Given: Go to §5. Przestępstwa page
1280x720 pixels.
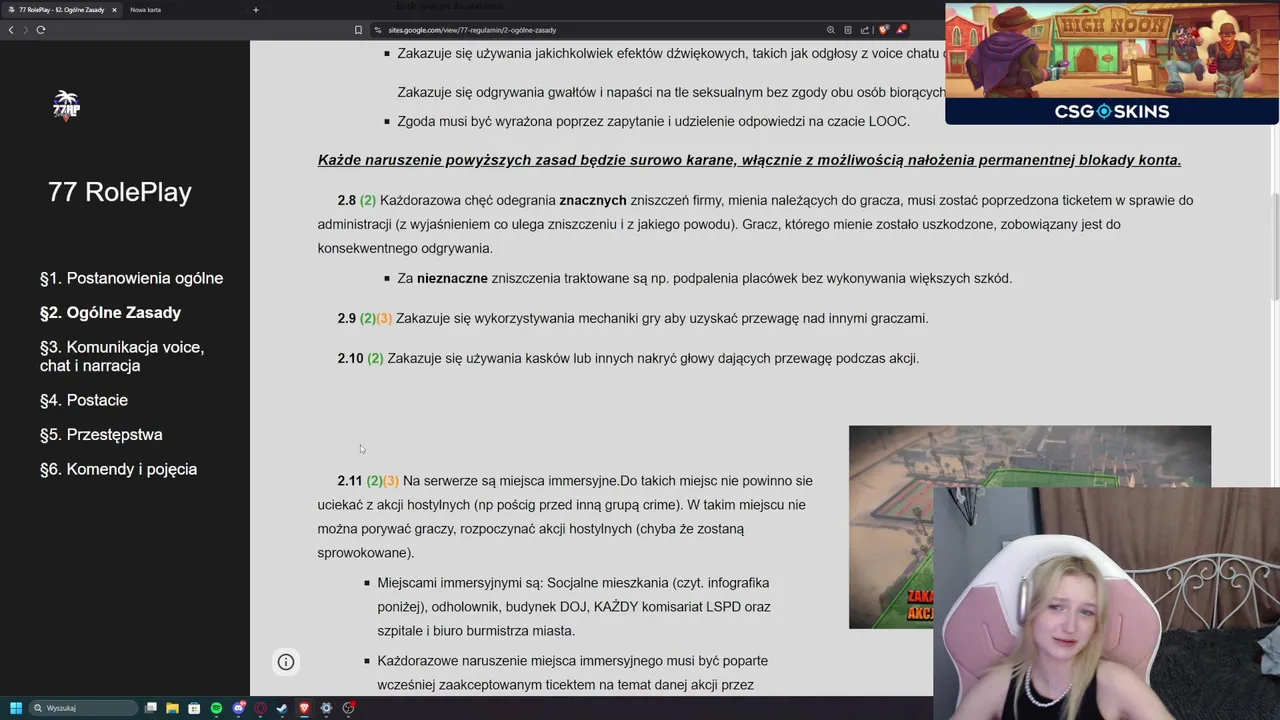Looking at the screenshot, I should pyautogui.click(x=101, y=435).
